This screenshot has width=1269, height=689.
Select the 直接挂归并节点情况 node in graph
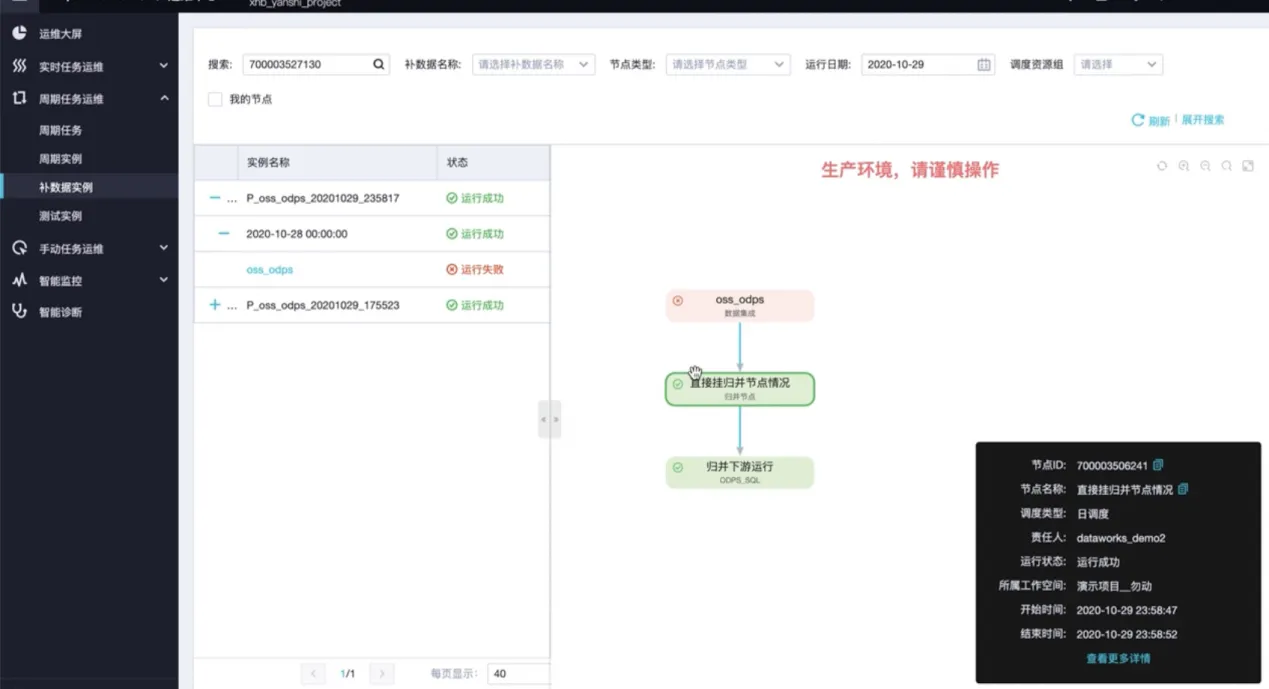pyautogui.click(x=740, y=389)
